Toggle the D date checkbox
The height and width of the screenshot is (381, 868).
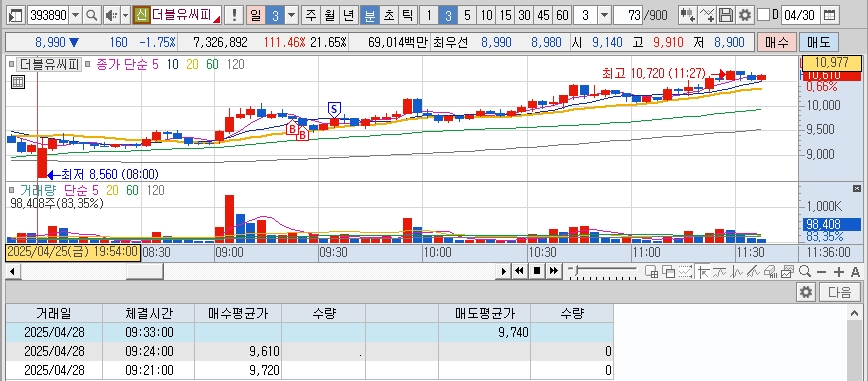(763, 14)
